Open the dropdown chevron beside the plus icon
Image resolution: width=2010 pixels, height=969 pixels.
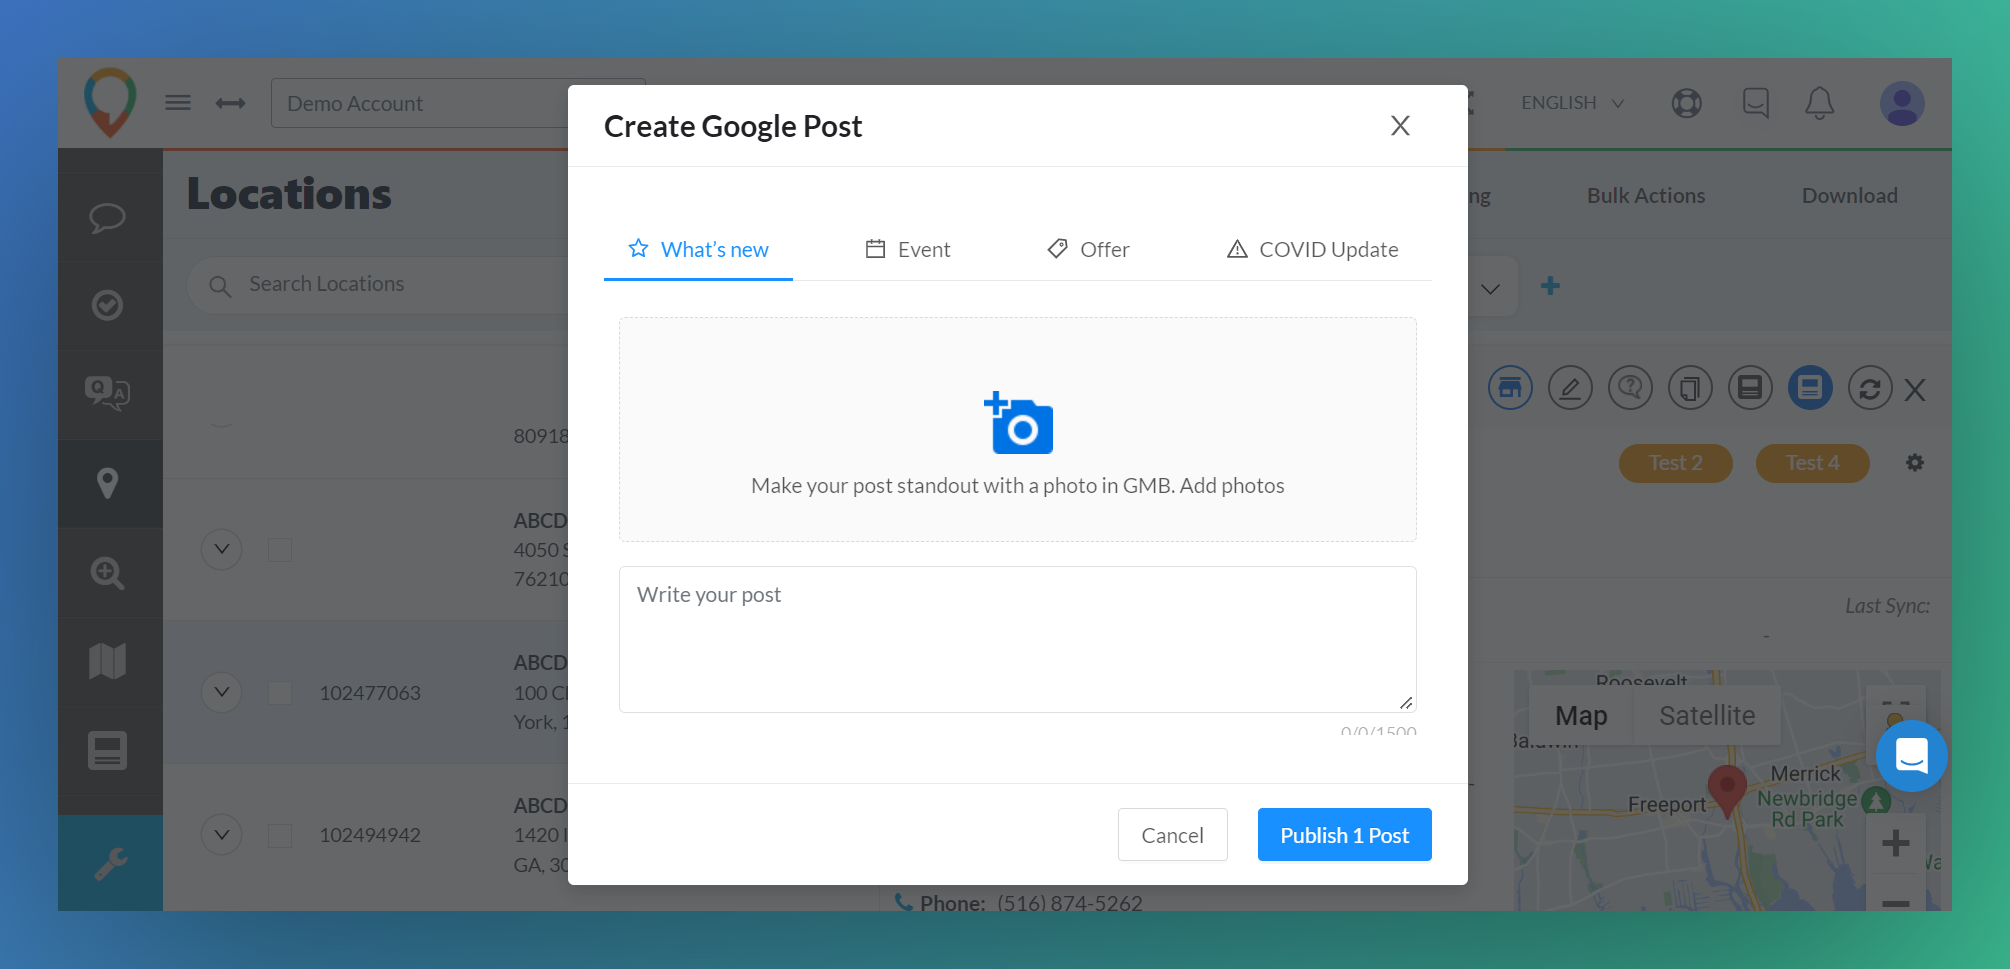[x=1490, y=289]
